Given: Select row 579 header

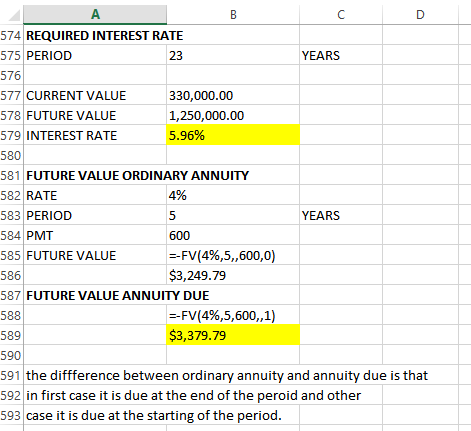Looking at the screenshot, I should (11, 135).
